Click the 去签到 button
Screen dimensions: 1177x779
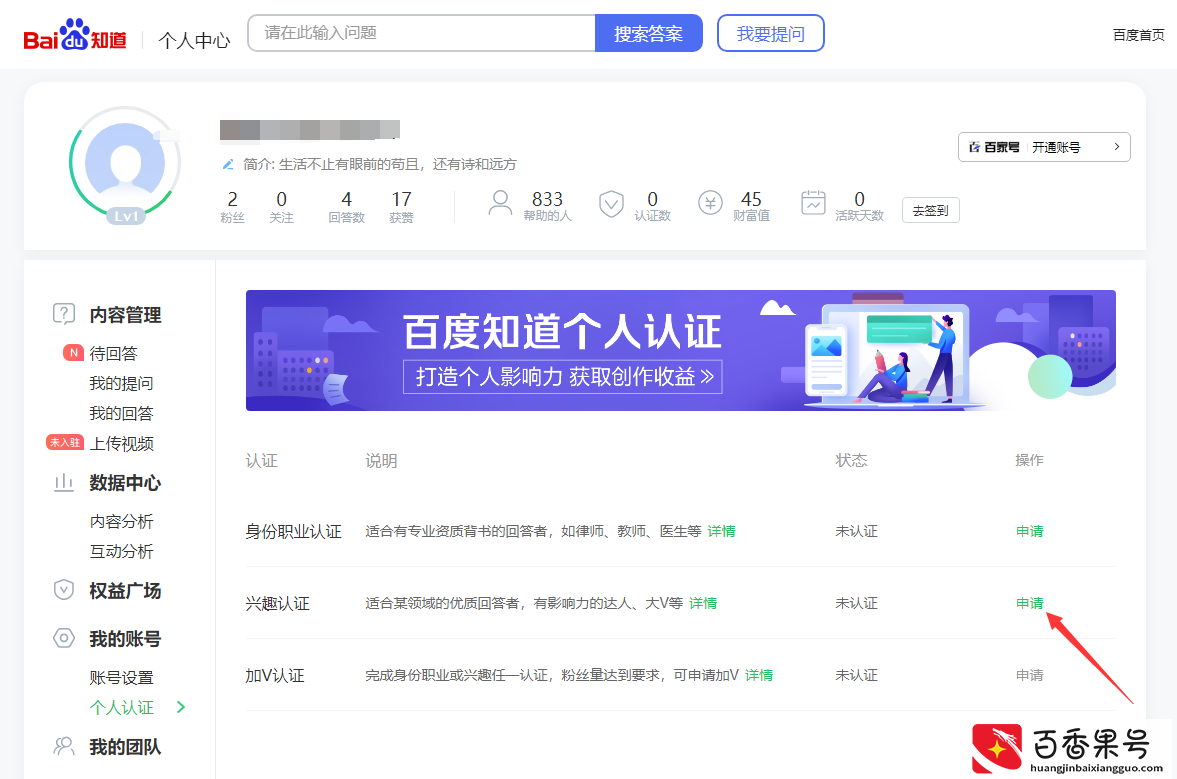click(931, 210)
